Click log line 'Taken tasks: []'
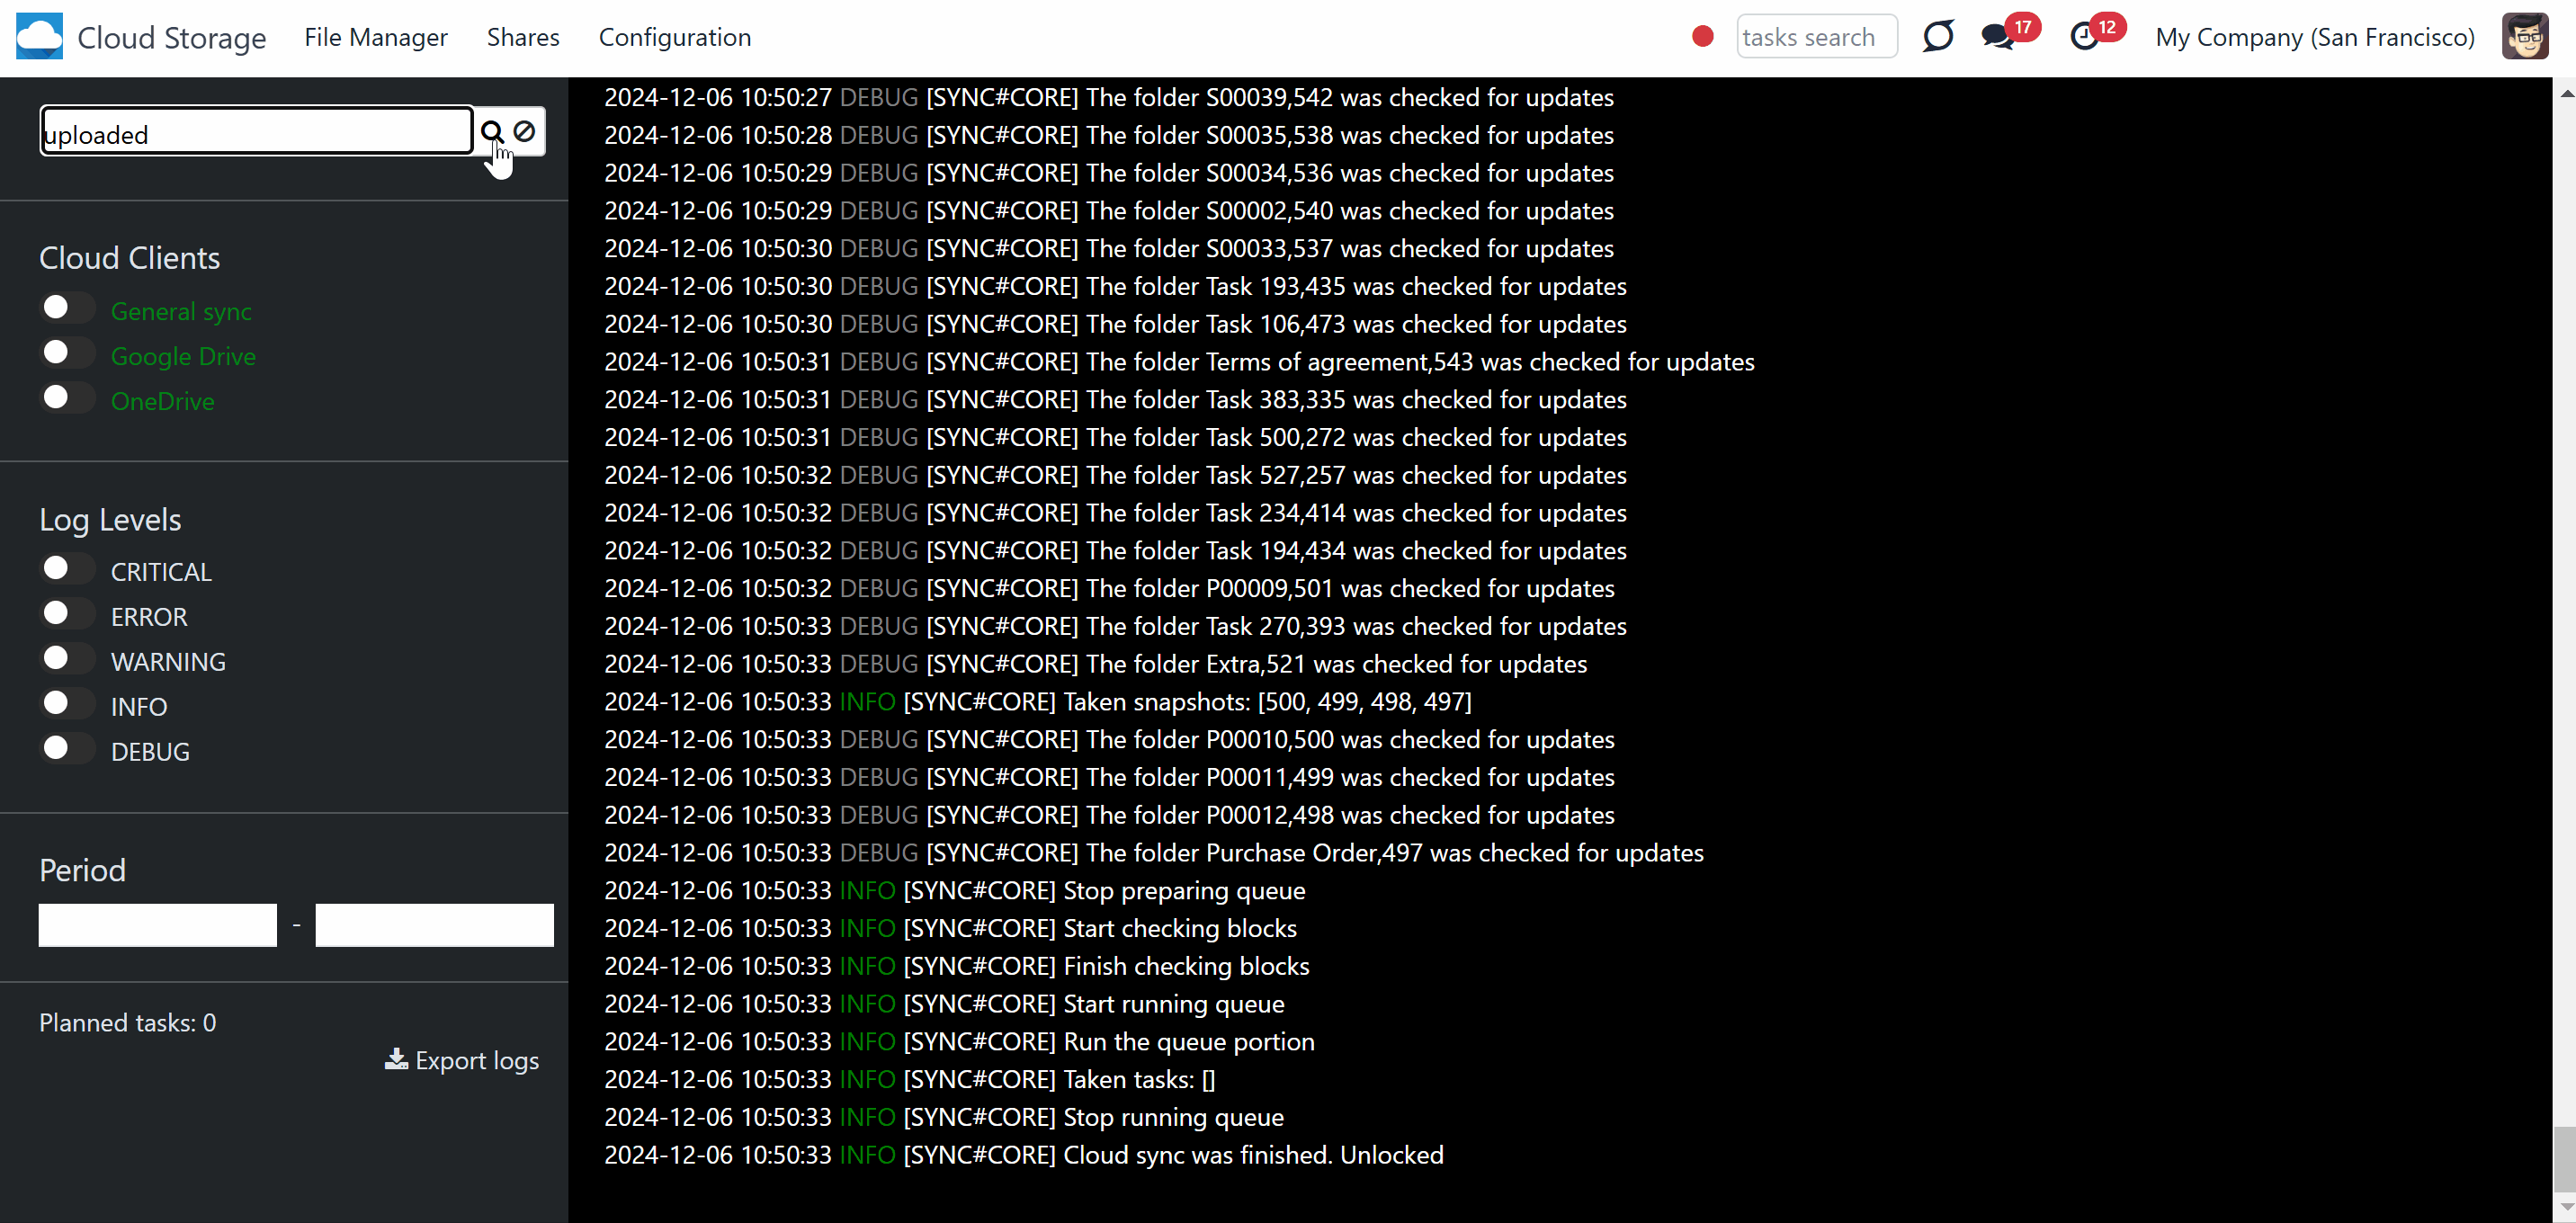 pyautogui.click(x=910, y=1080)
